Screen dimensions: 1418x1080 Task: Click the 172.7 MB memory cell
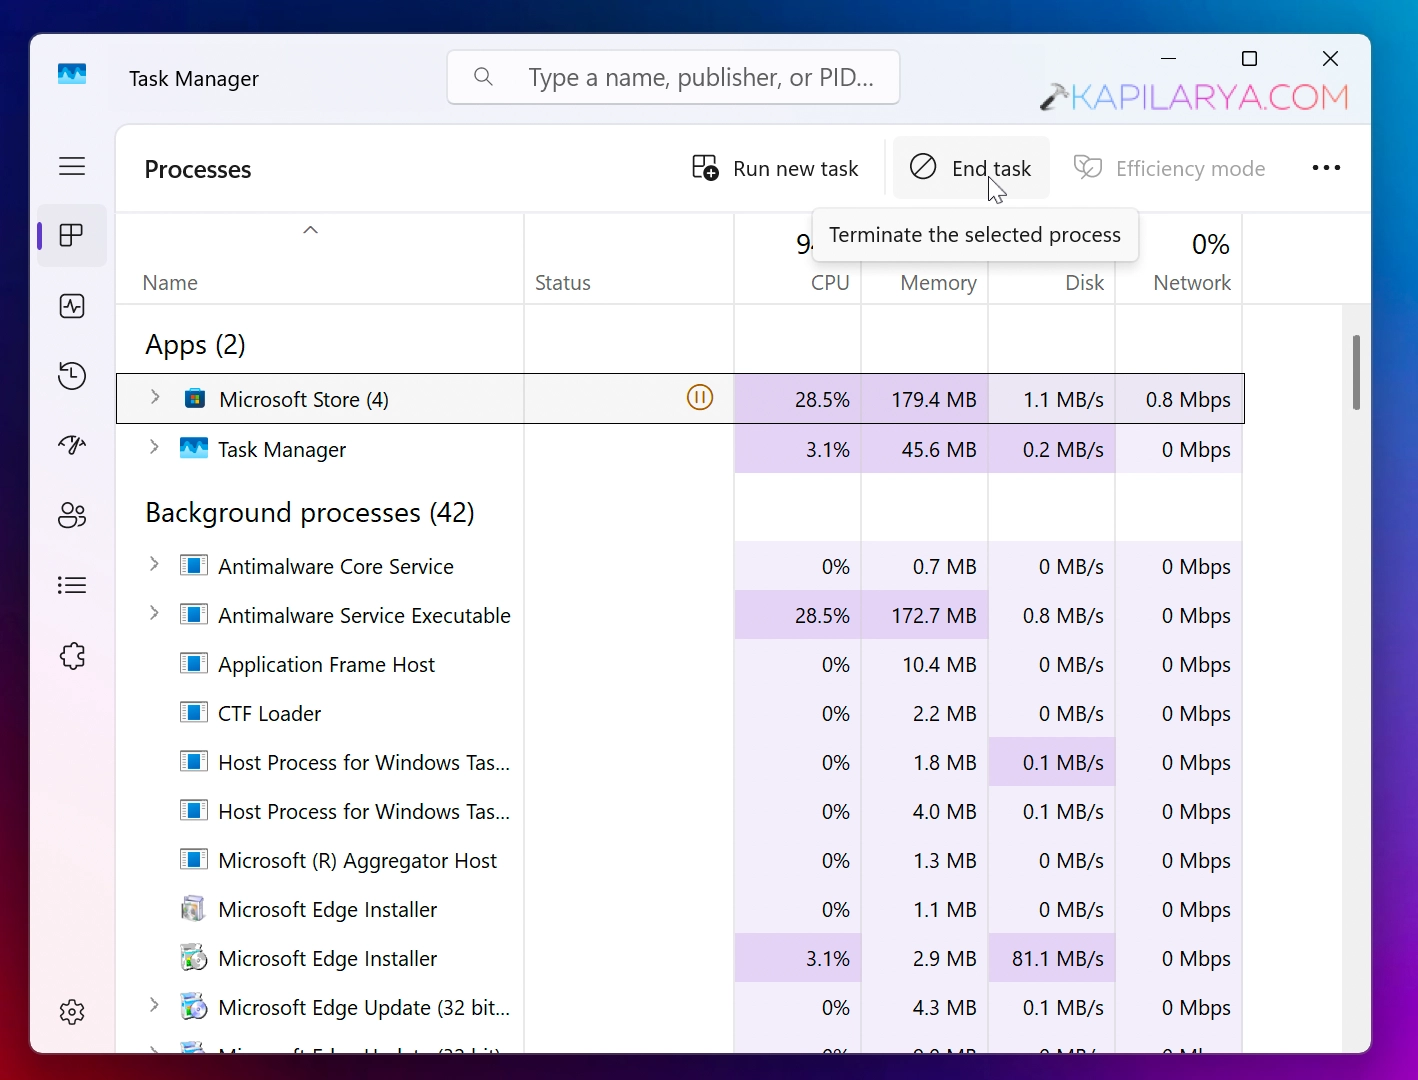coord(925,615)
